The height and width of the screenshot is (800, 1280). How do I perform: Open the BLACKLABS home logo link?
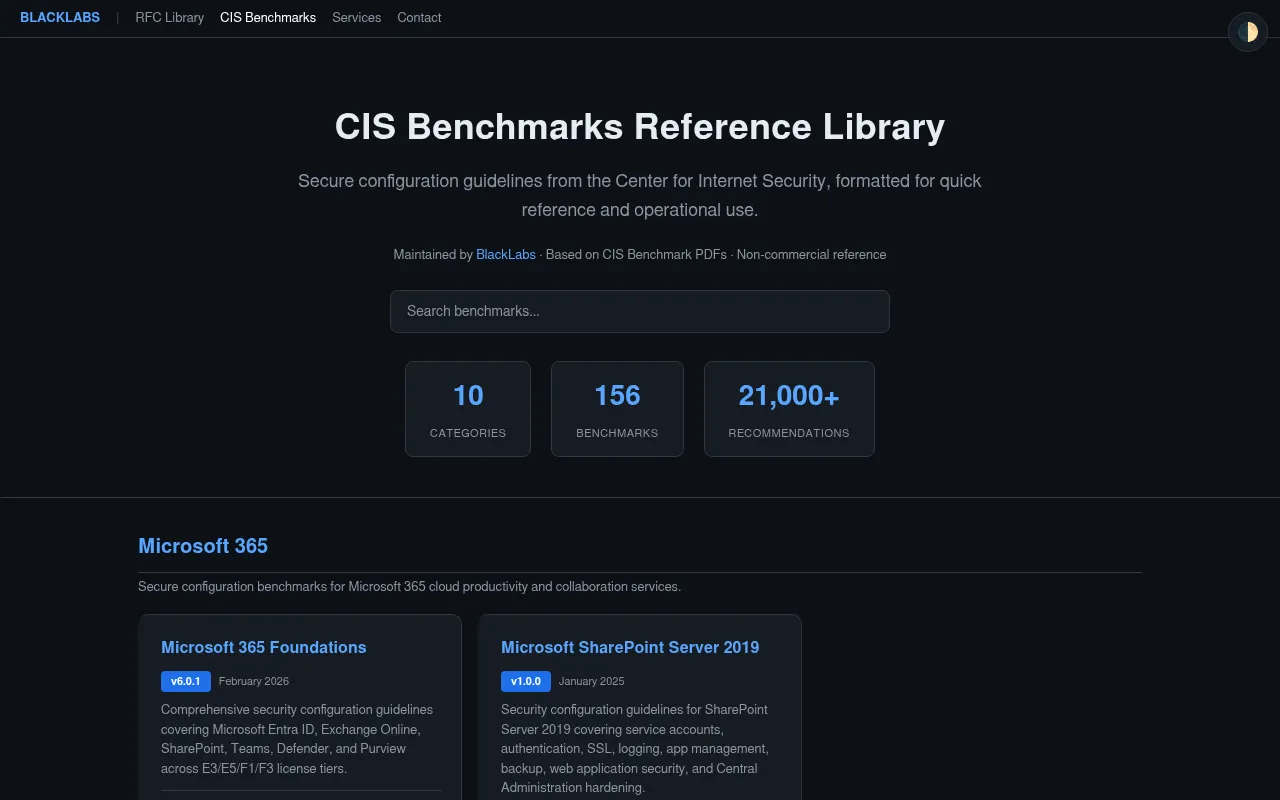click(x=60, y=18)
